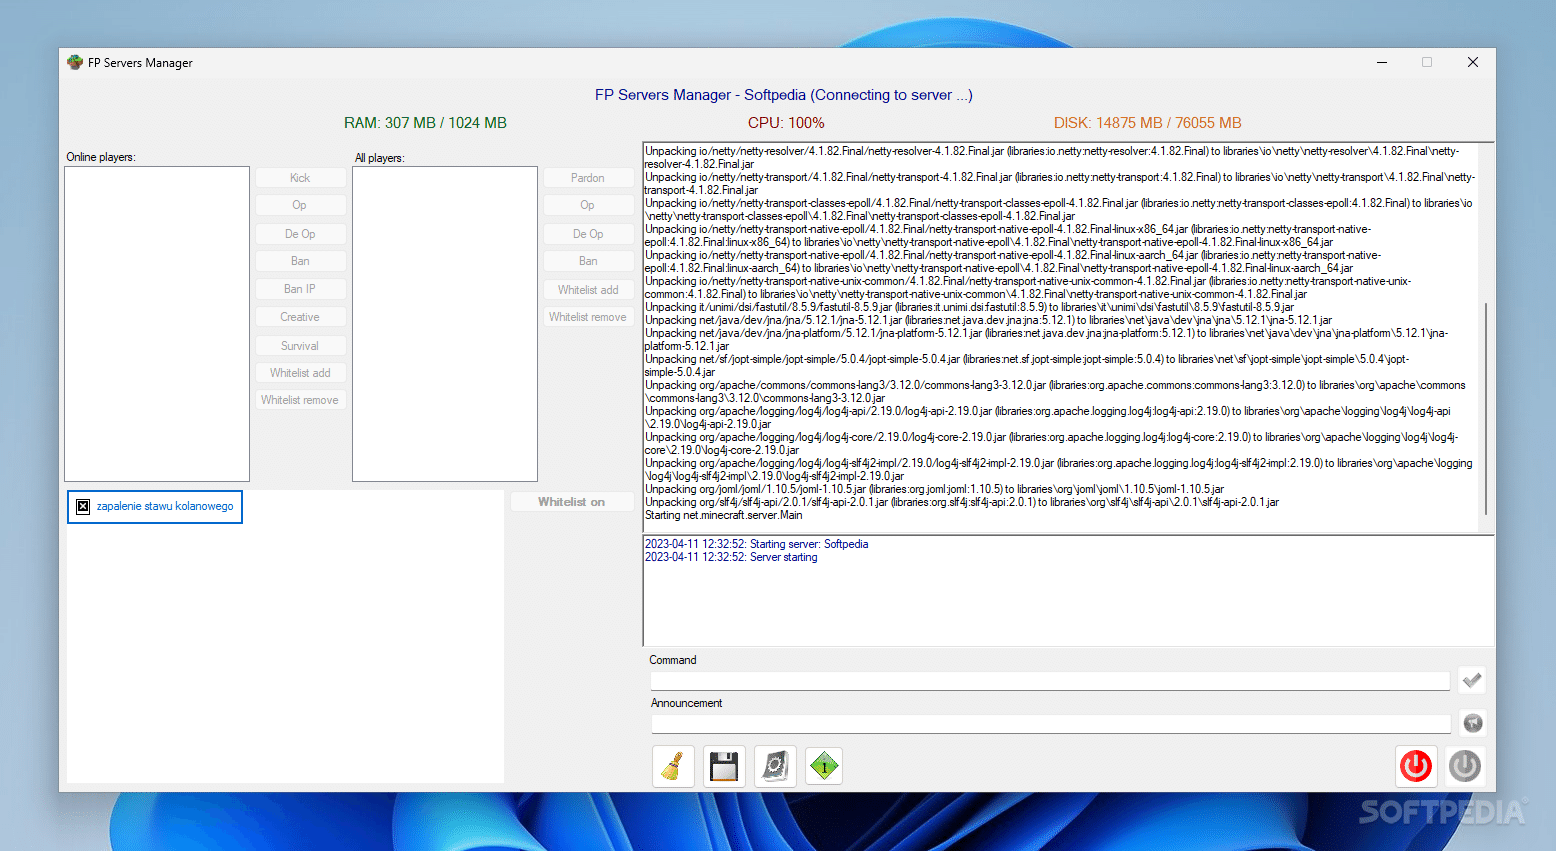The height and width of the screenshot is (851, 1556).
Task: Focus the Announcement input field
Action: (1050, 724)
